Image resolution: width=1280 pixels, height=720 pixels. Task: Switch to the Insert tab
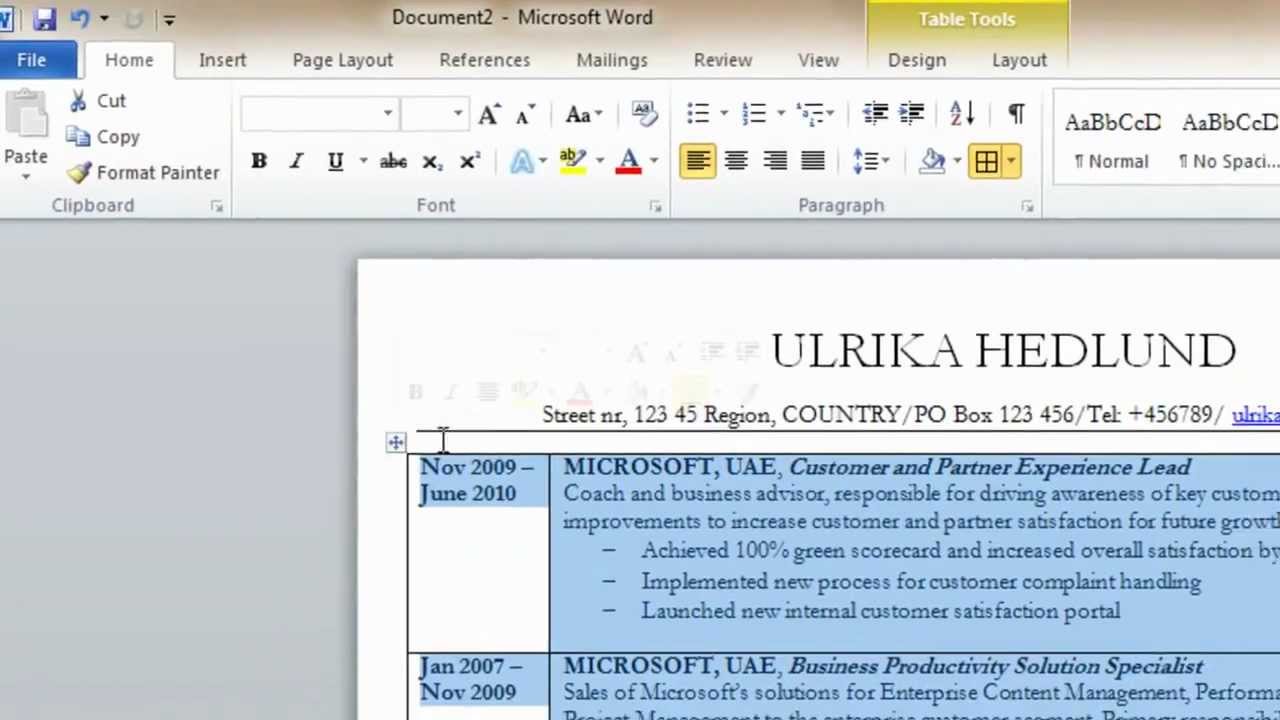click(x=222, y=60)
